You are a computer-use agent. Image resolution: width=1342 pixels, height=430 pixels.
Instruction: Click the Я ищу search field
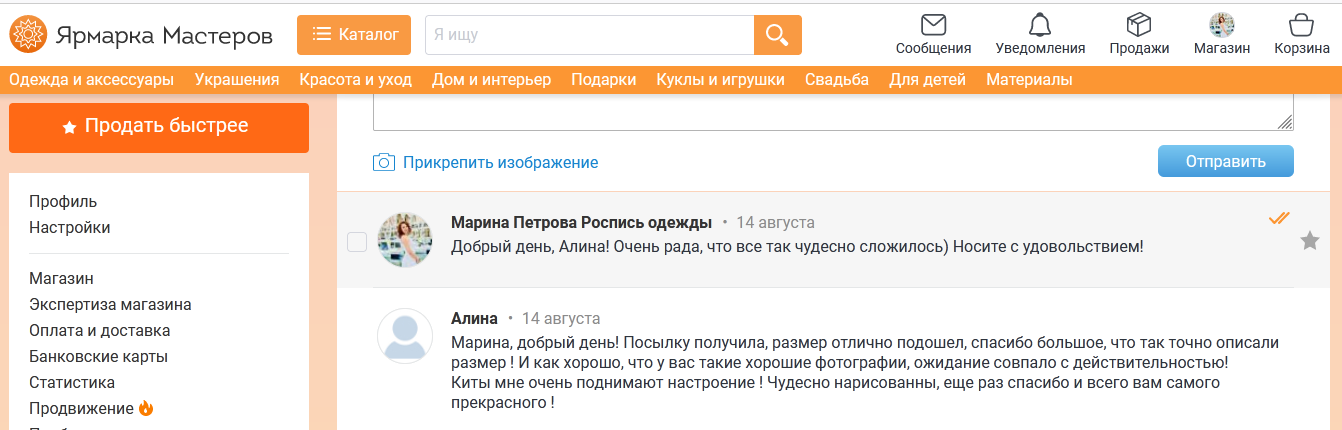coord(589,35)
